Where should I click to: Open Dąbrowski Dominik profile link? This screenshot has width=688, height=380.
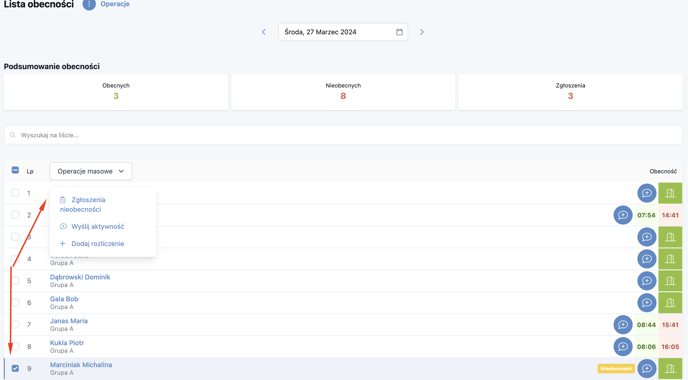(80, 277)
